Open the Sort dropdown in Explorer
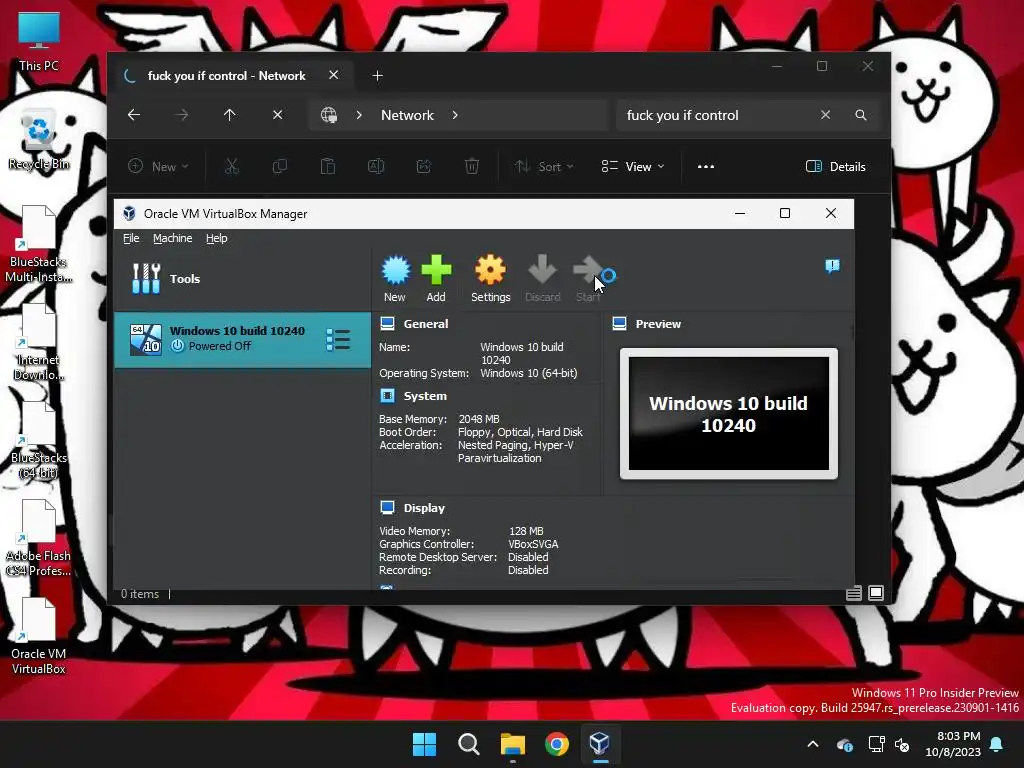 (544, 167)
